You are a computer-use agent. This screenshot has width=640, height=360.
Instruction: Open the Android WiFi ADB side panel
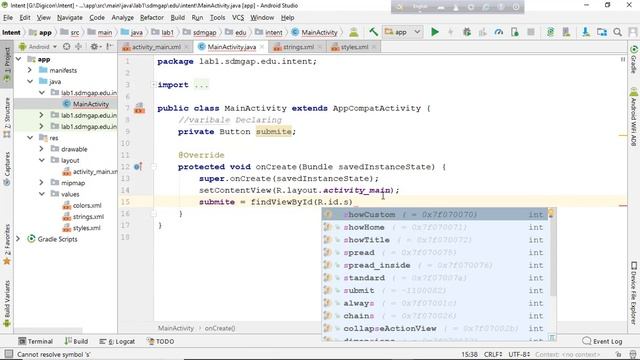(x=633, y=117)
